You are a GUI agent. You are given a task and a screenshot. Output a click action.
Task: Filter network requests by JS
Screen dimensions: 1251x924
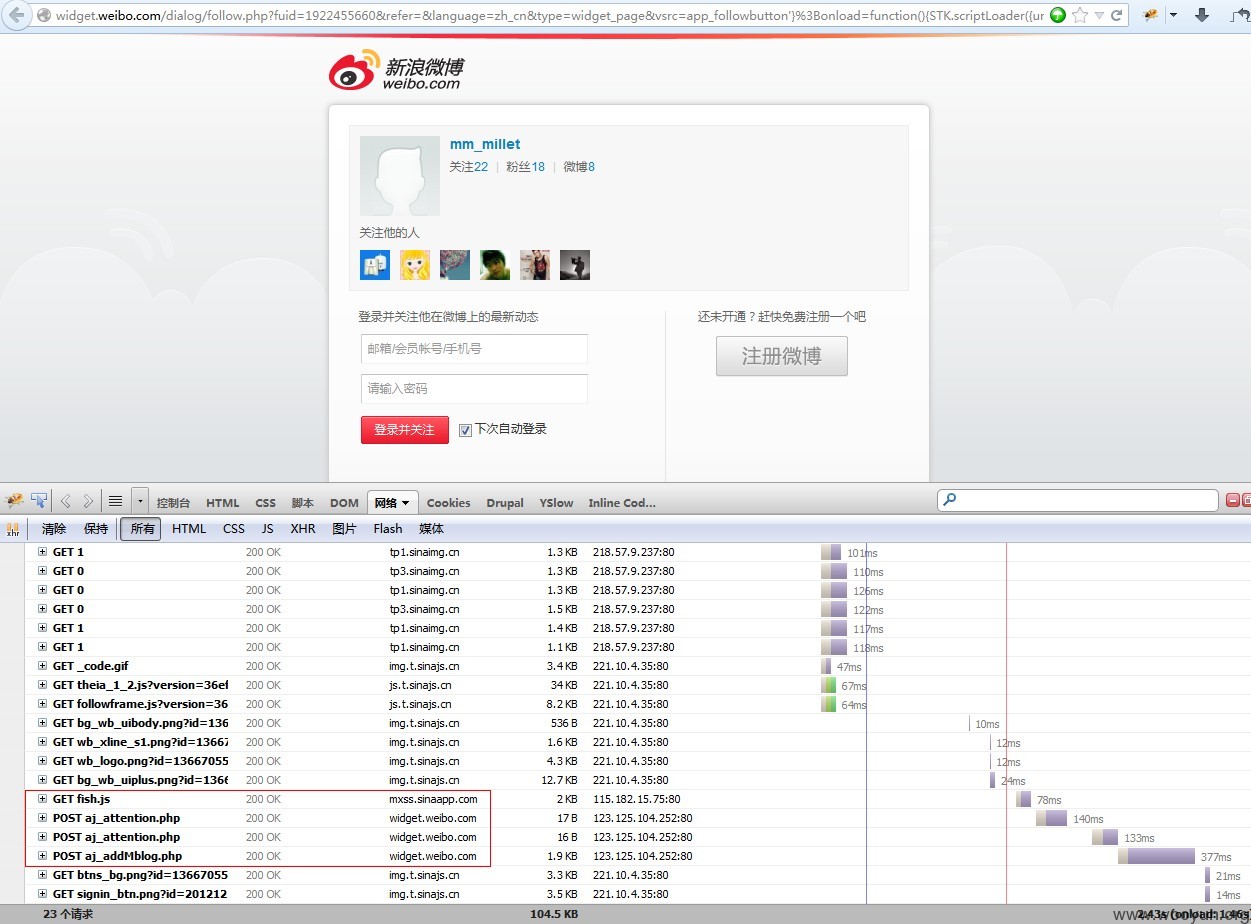click(267, 529)
